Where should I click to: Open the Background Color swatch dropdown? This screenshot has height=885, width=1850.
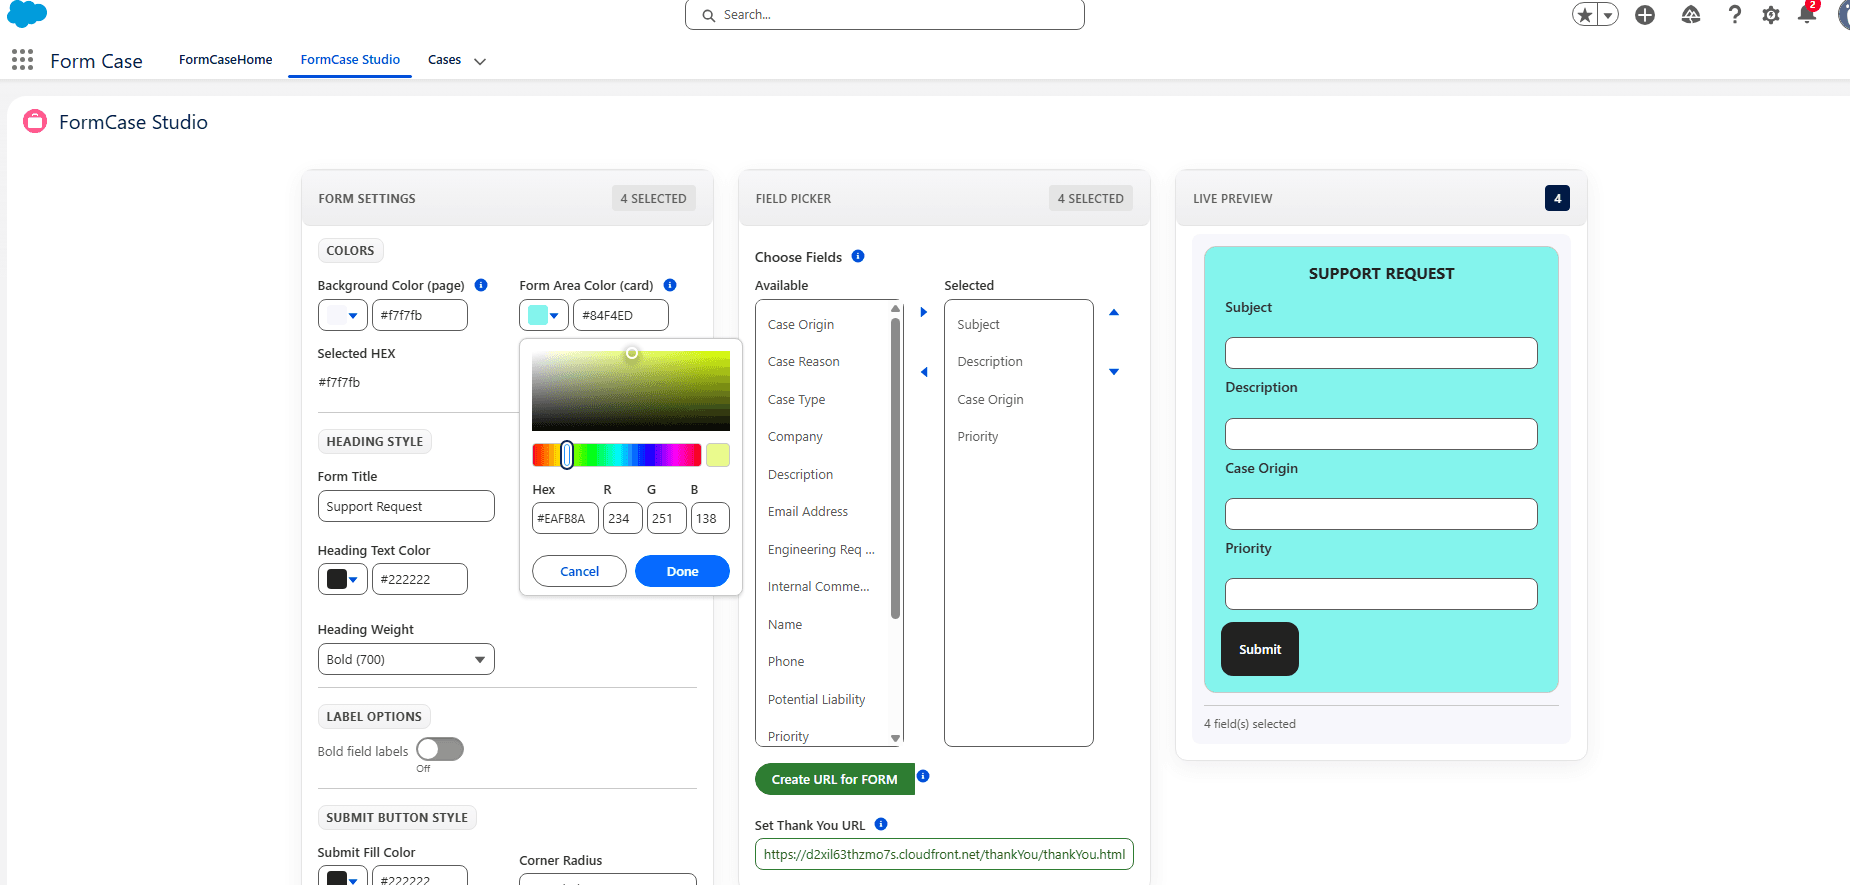click(342, 315)
